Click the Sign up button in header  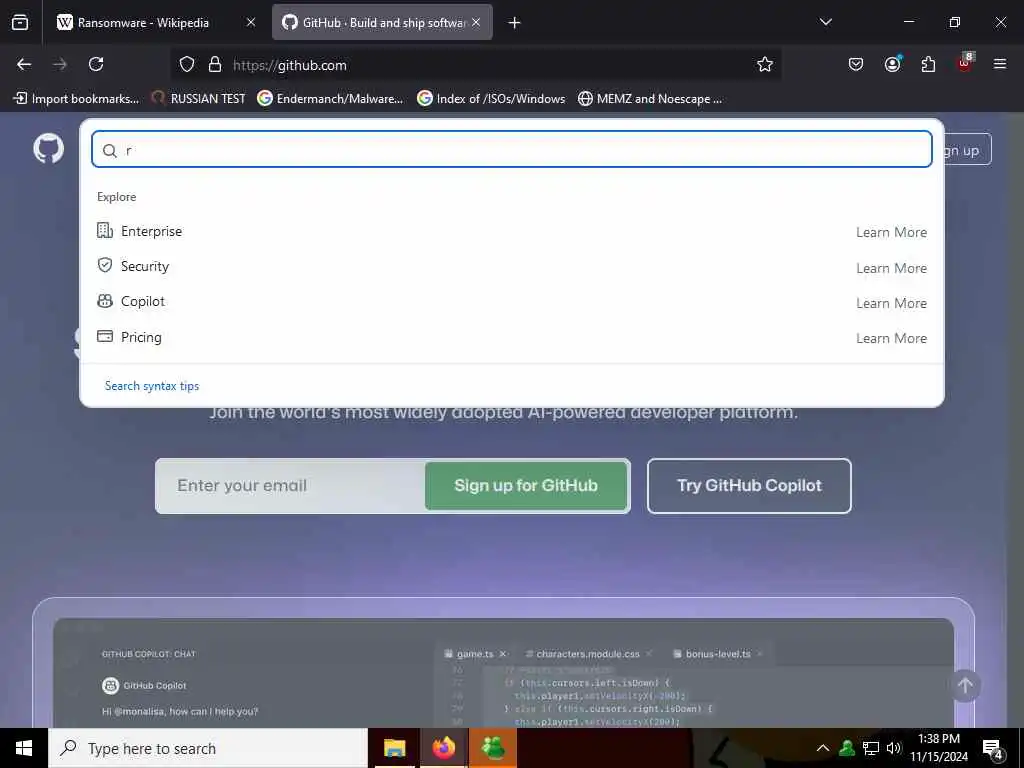[968, 150]
